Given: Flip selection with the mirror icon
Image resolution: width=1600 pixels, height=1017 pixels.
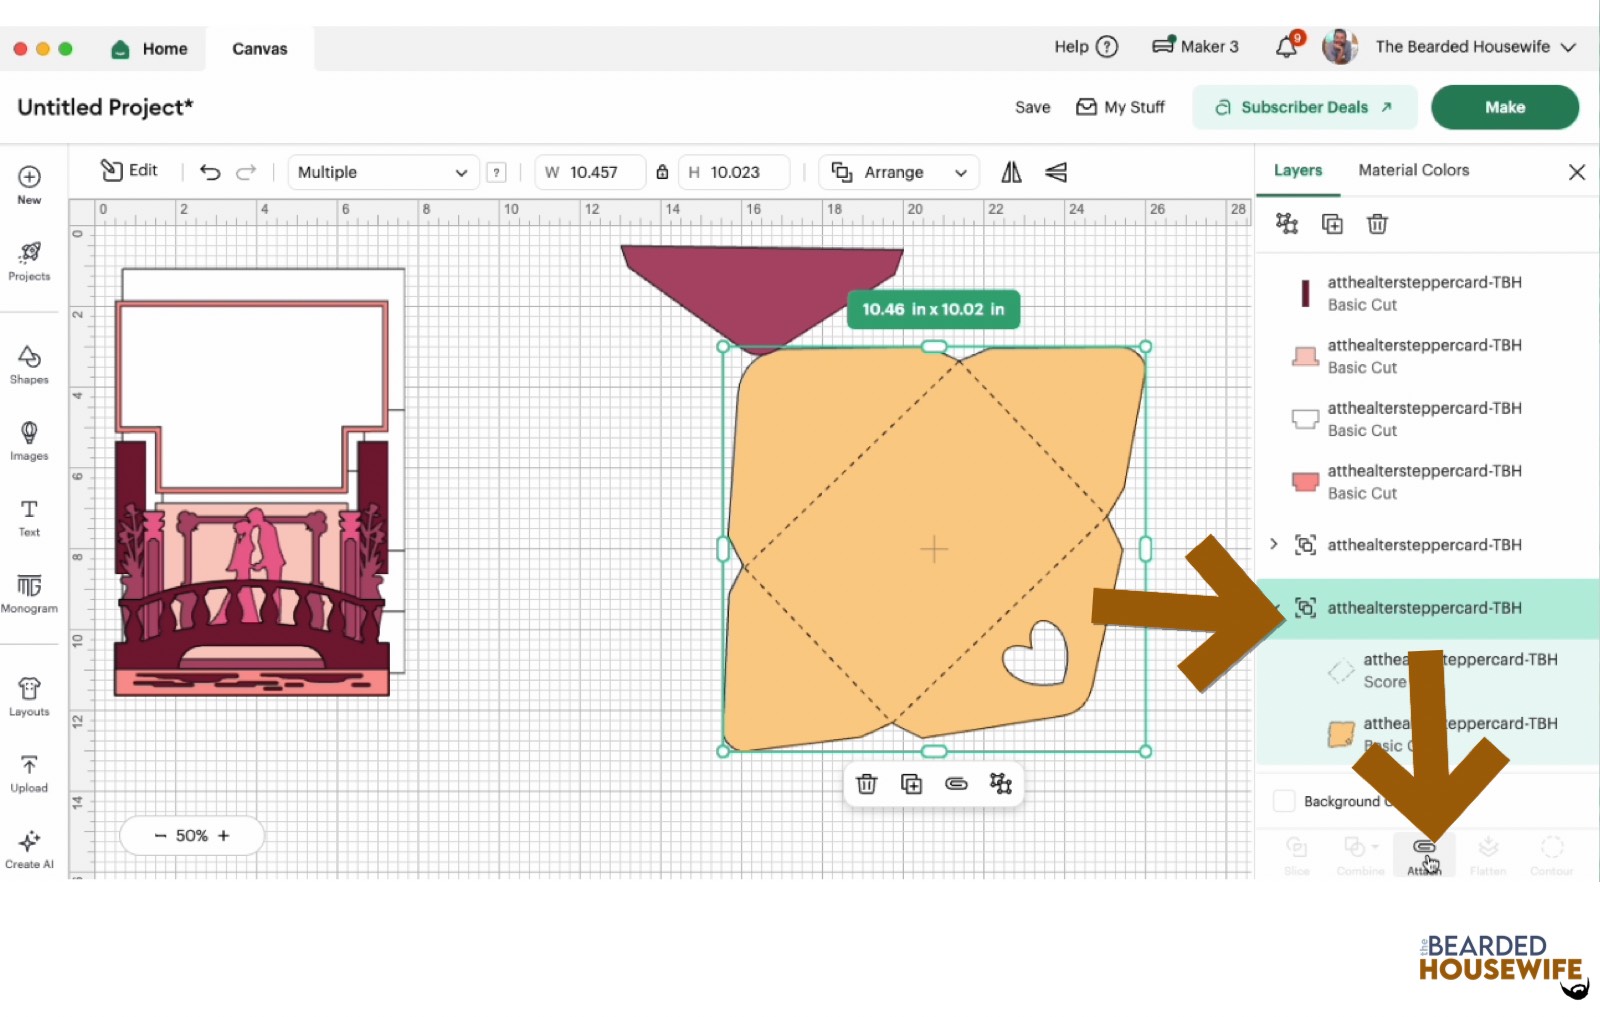Looking at the screenshot, I should click(x=1011, y=172).
